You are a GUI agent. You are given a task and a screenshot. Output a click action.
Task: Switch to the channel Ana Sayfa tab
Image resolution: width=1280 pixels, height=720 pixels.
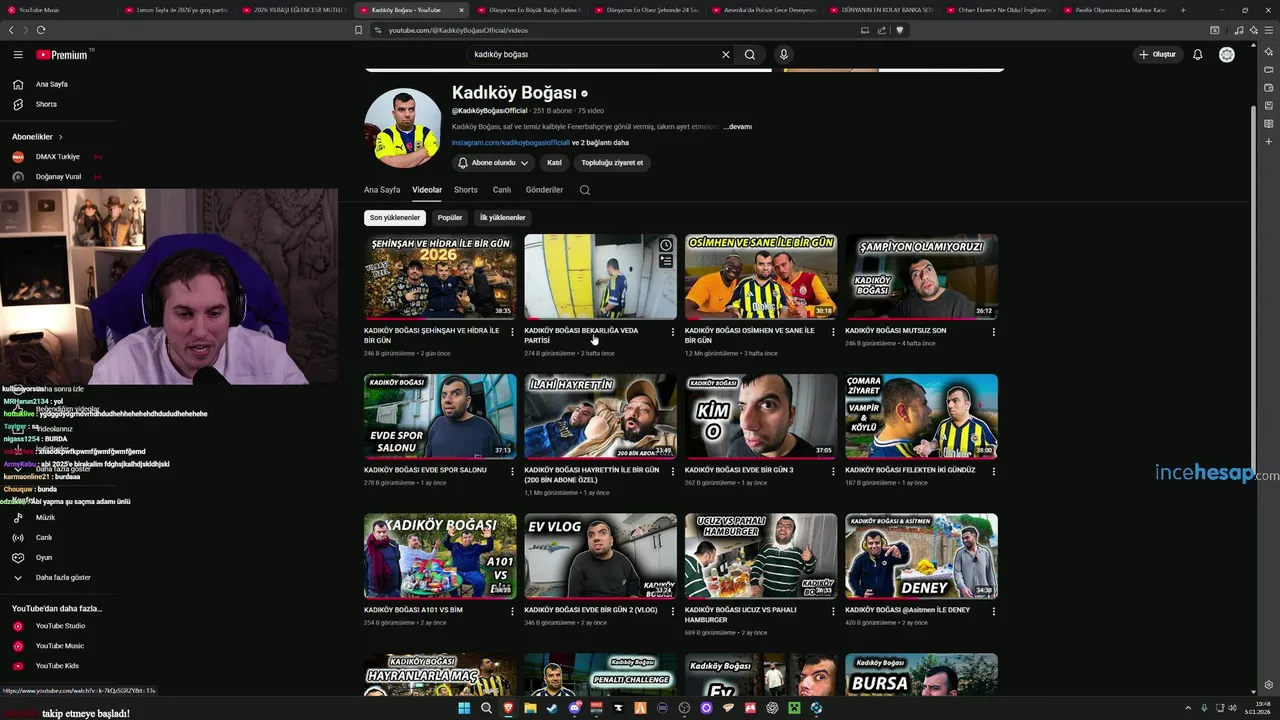(x=382, y=190)
